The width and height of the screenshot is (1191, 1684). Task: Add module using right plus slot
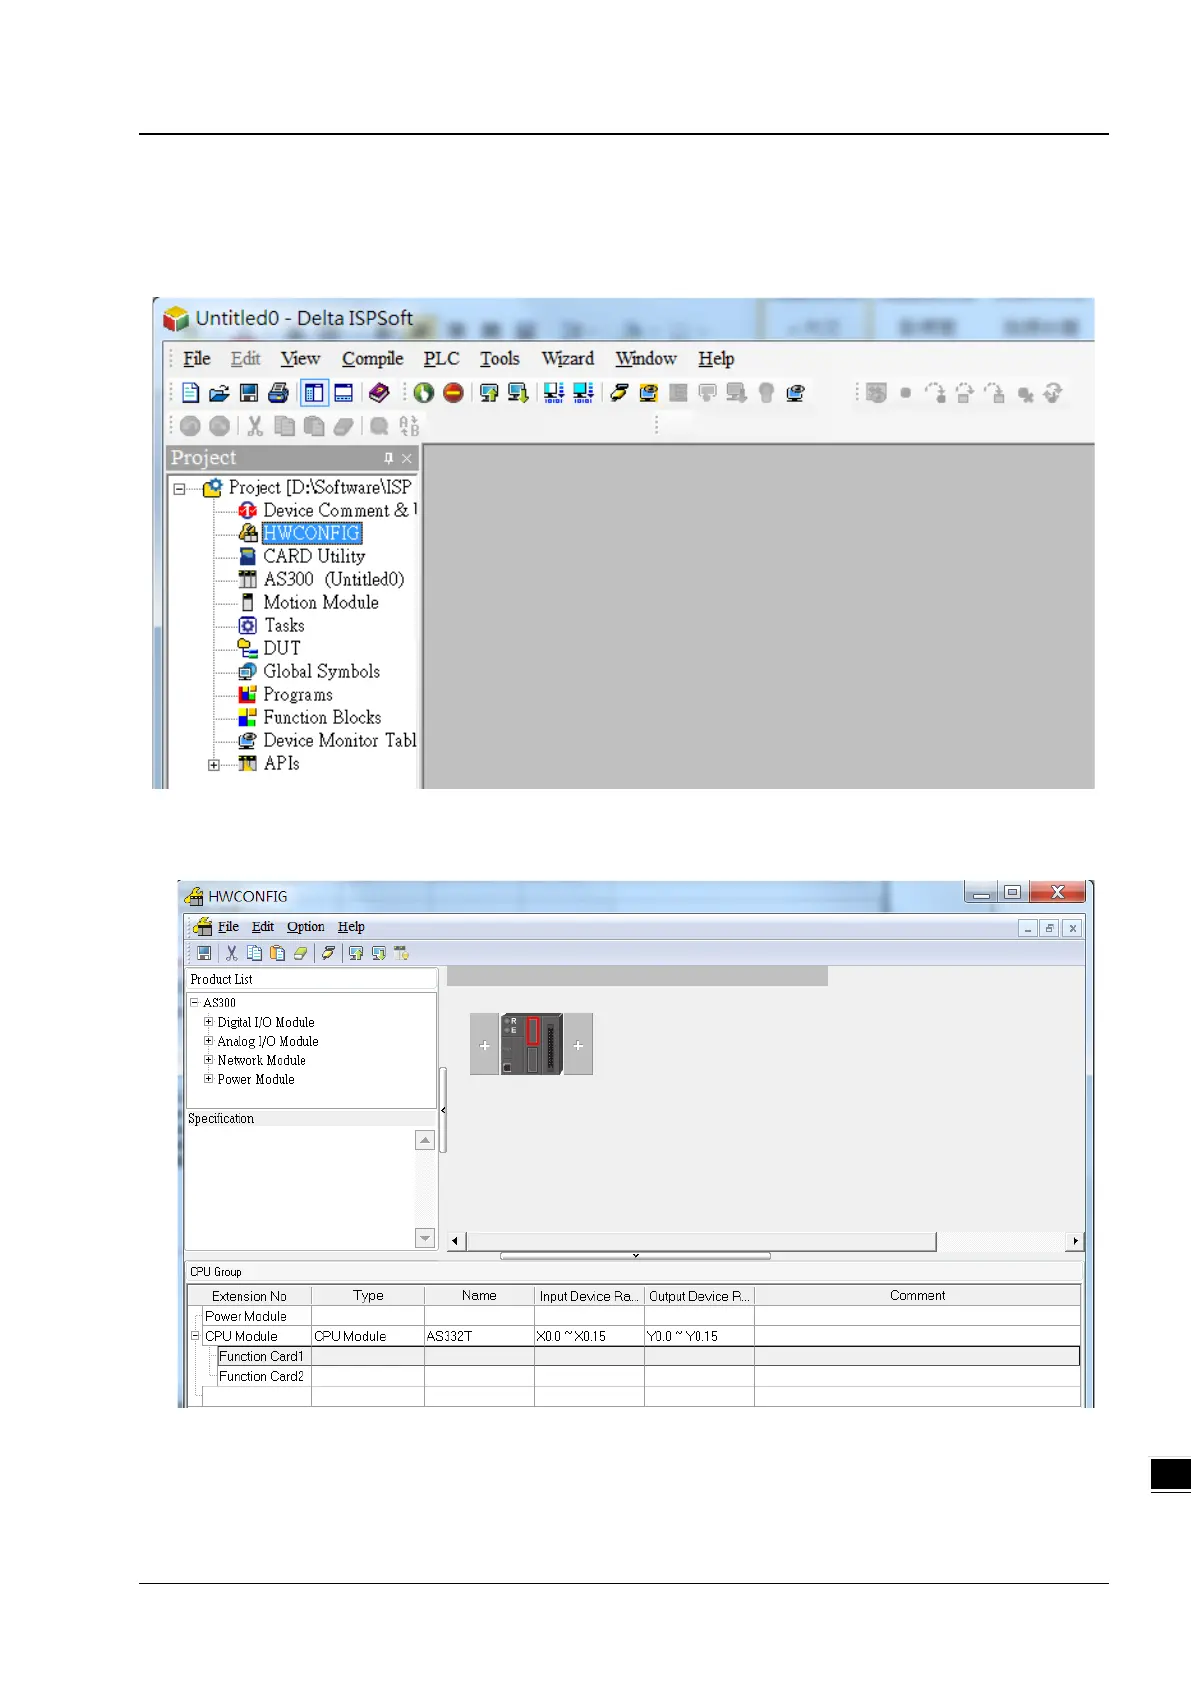point(578,1044)
